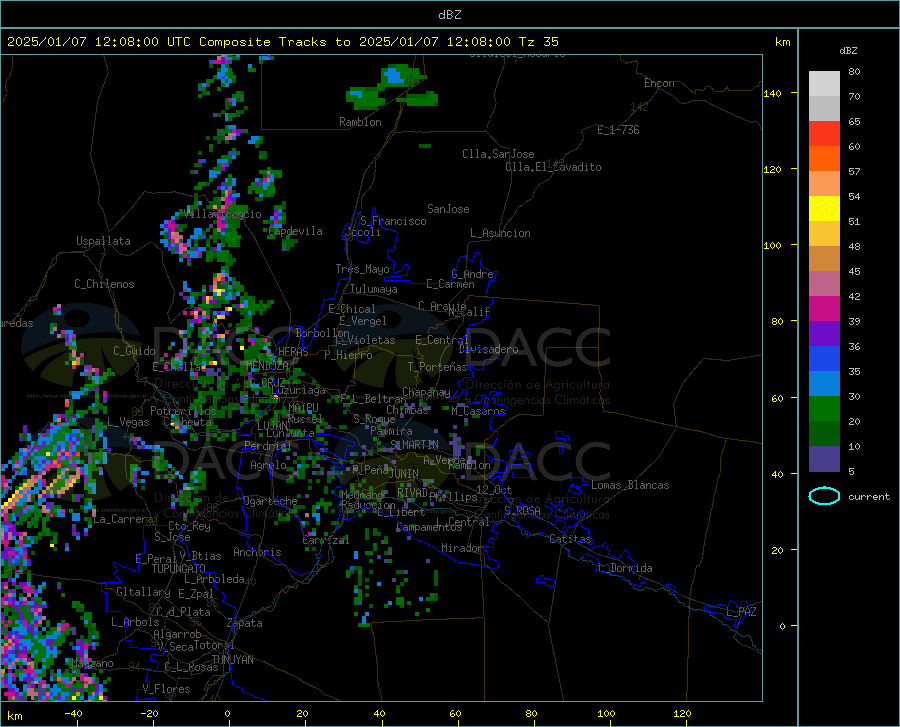Select the Zapata label
Image resolution: width=900 pixels, height=727 pixels.
pyautogui.click(x=245, y=623)
